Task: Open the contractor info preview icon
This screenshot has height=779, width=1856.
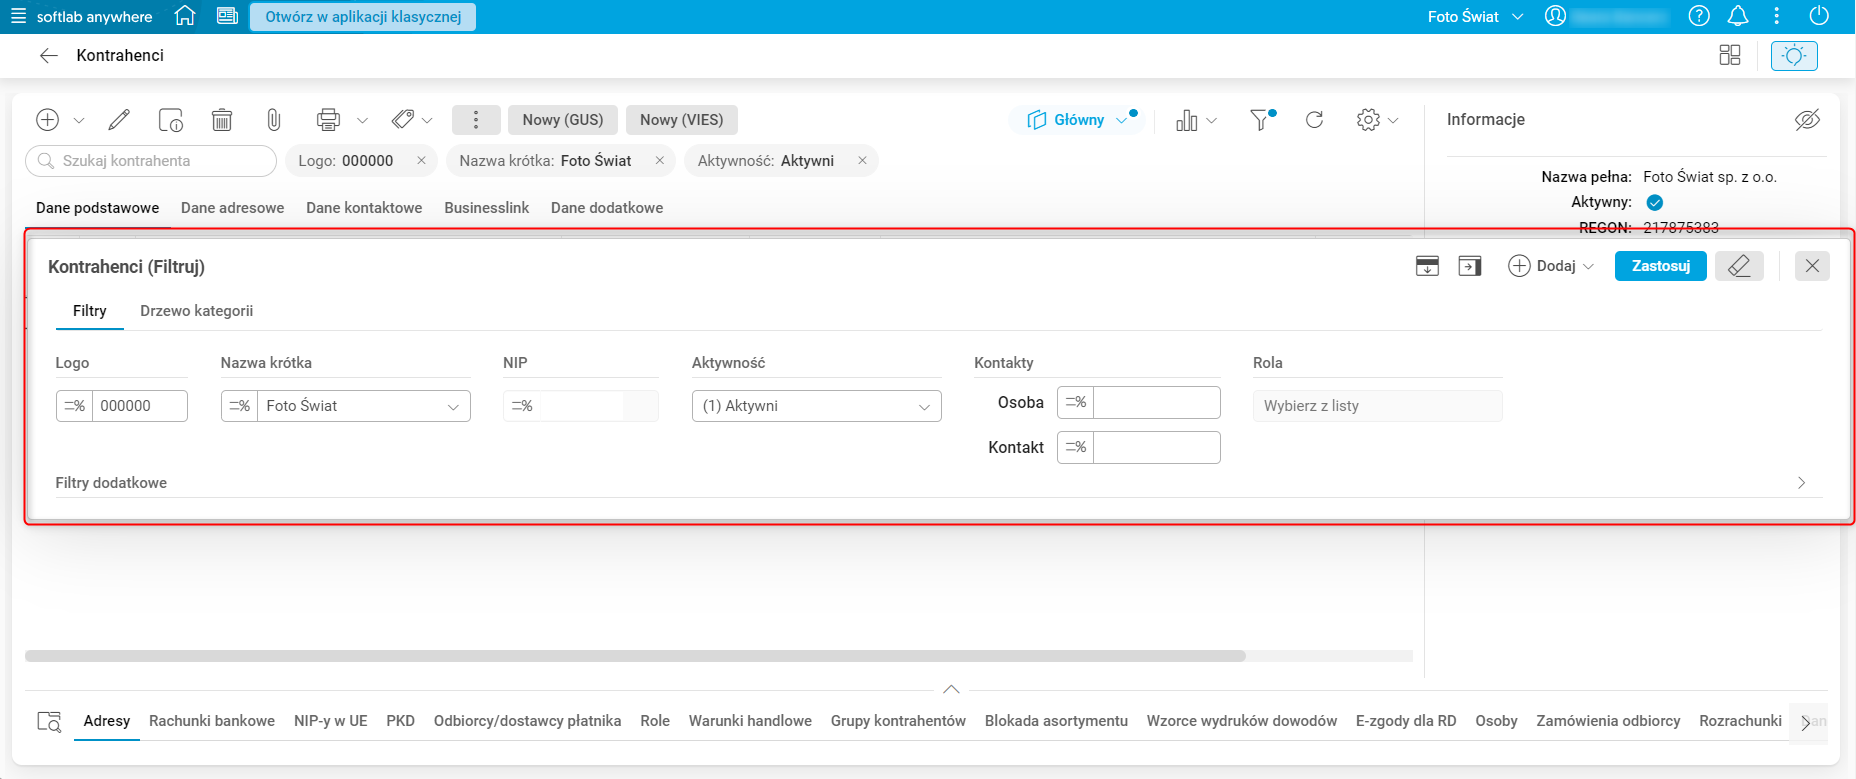Action: point(171,120)
